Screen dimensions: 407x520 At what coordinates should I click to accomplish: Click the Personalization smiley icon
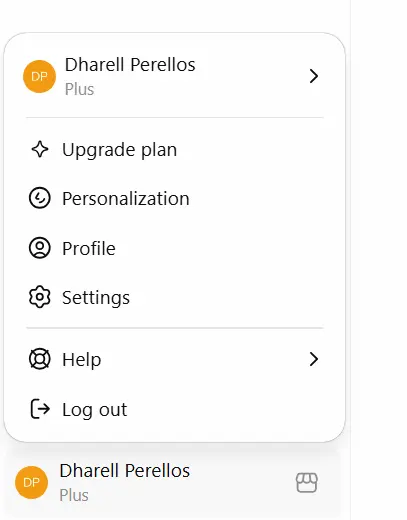40,198
